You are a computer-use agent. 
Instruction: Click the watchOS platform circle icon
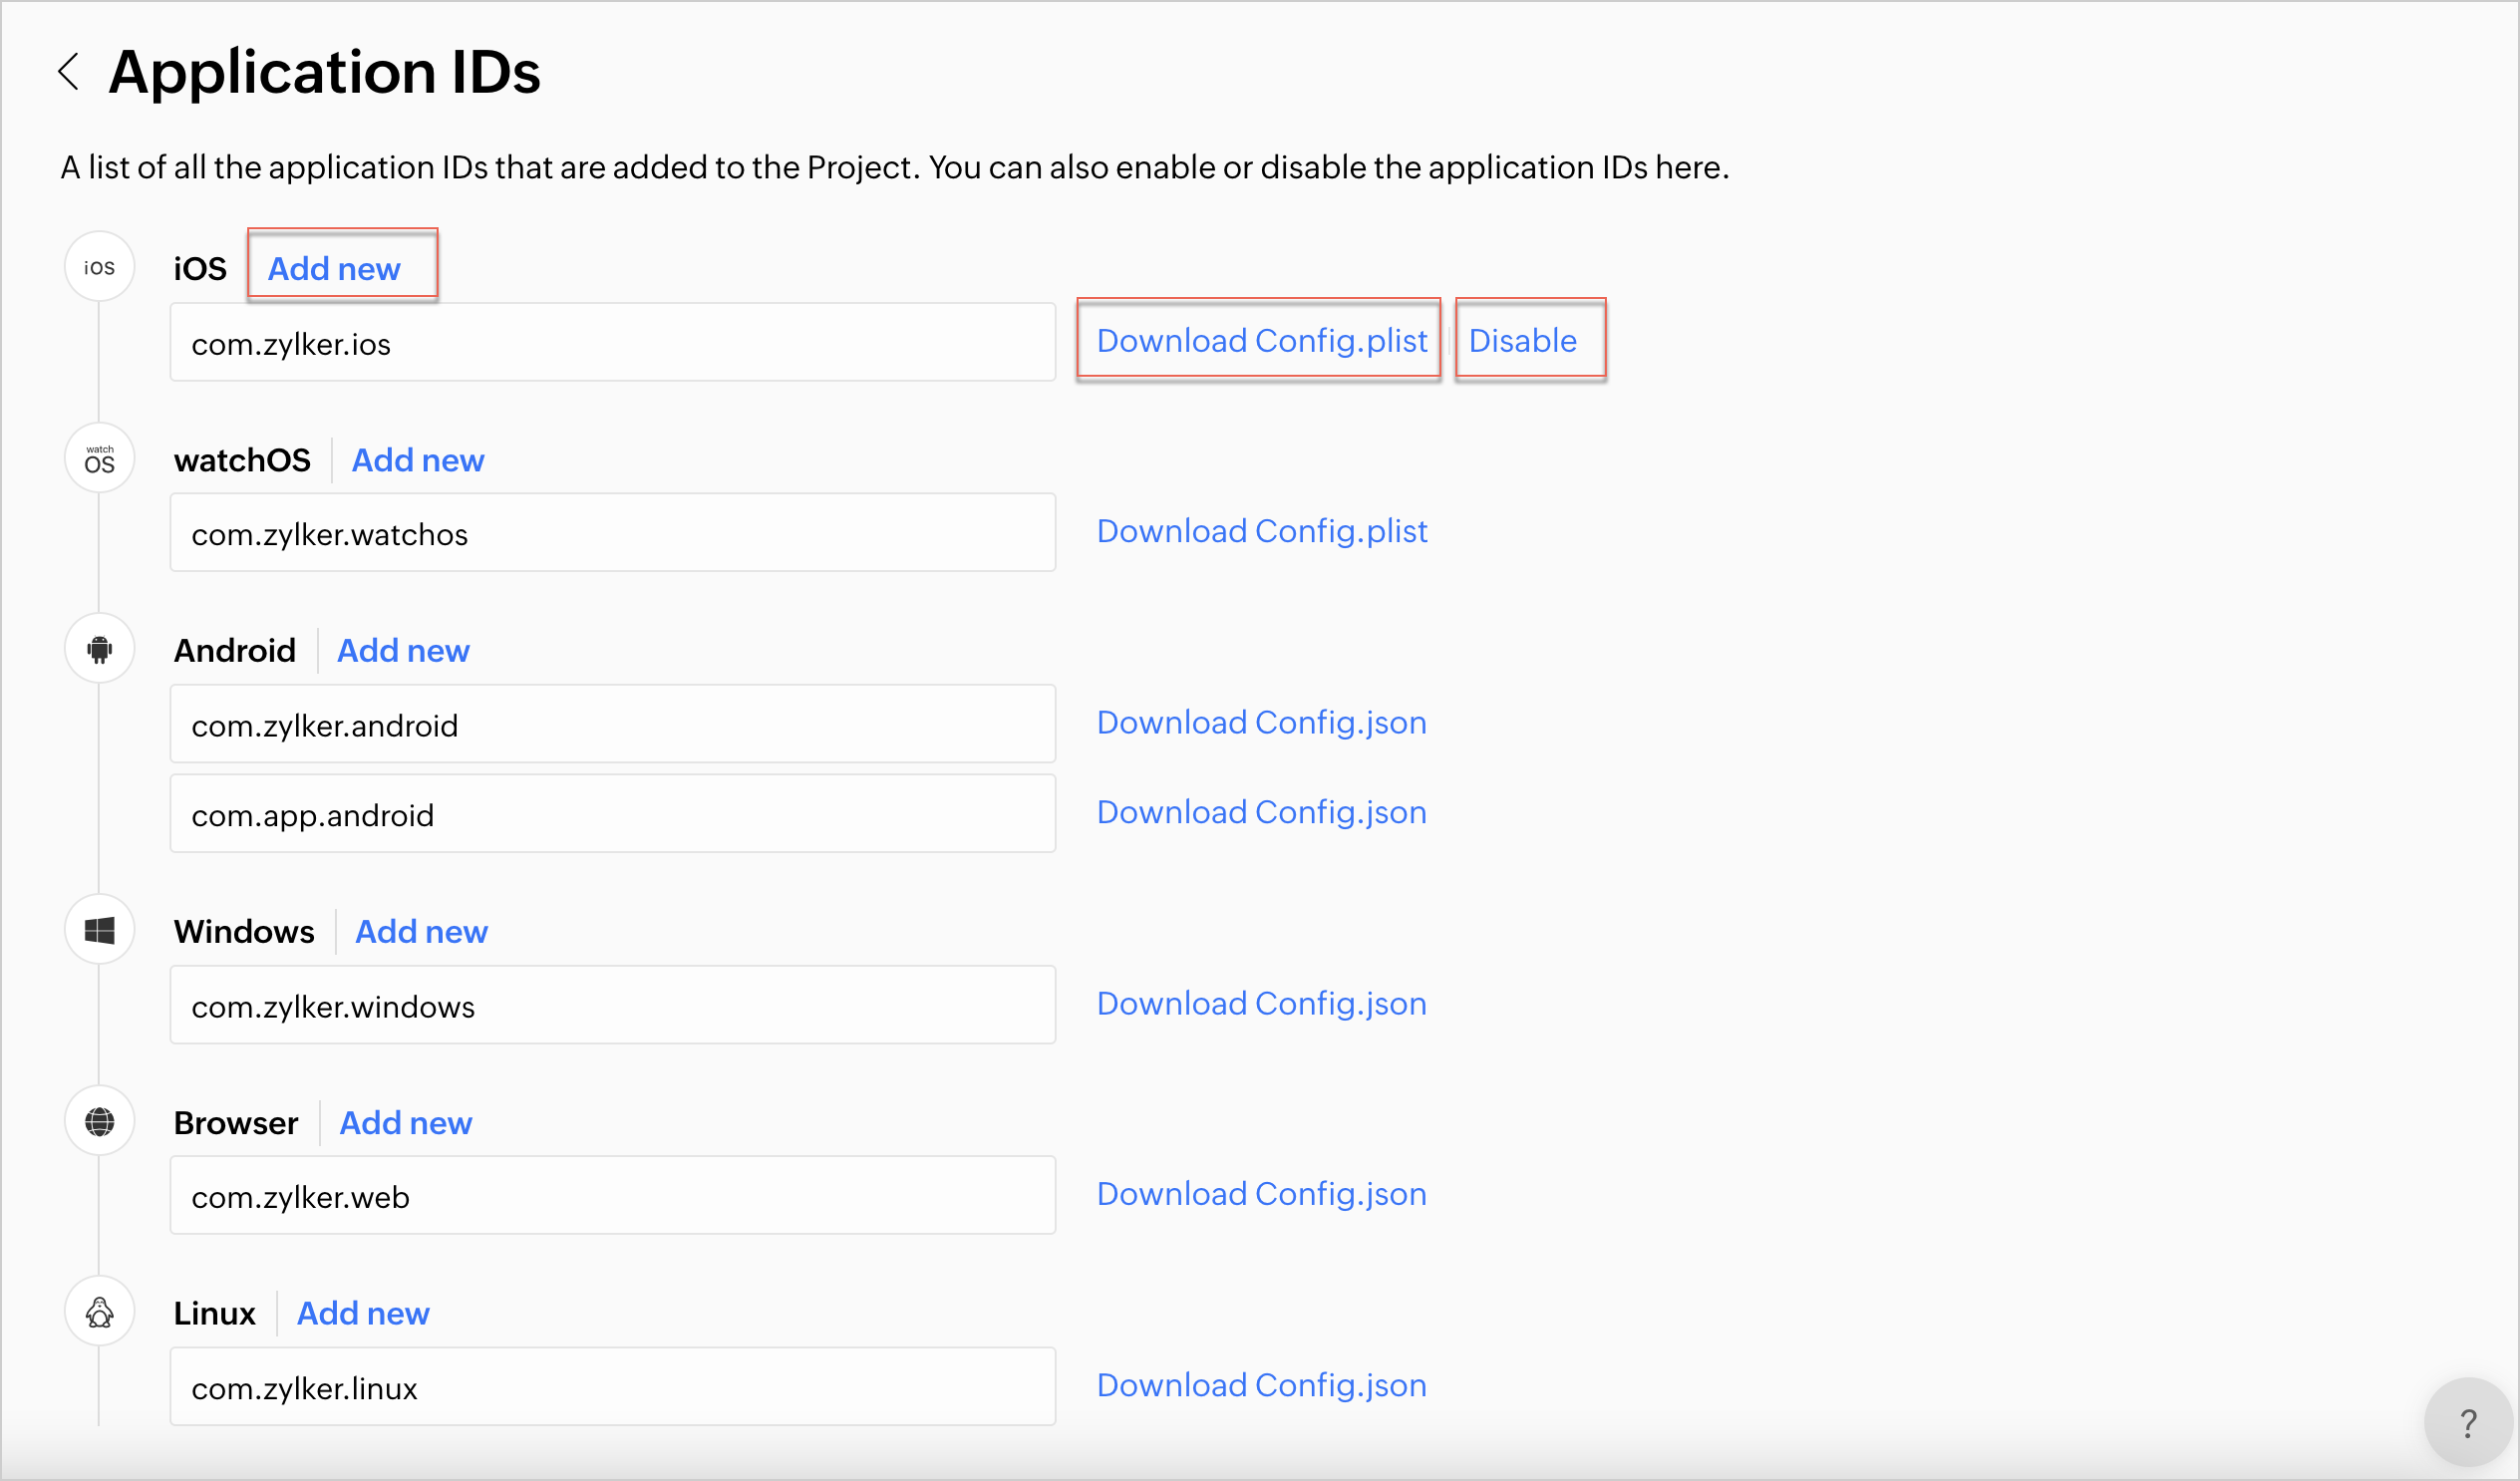click(x=99, y=459)
